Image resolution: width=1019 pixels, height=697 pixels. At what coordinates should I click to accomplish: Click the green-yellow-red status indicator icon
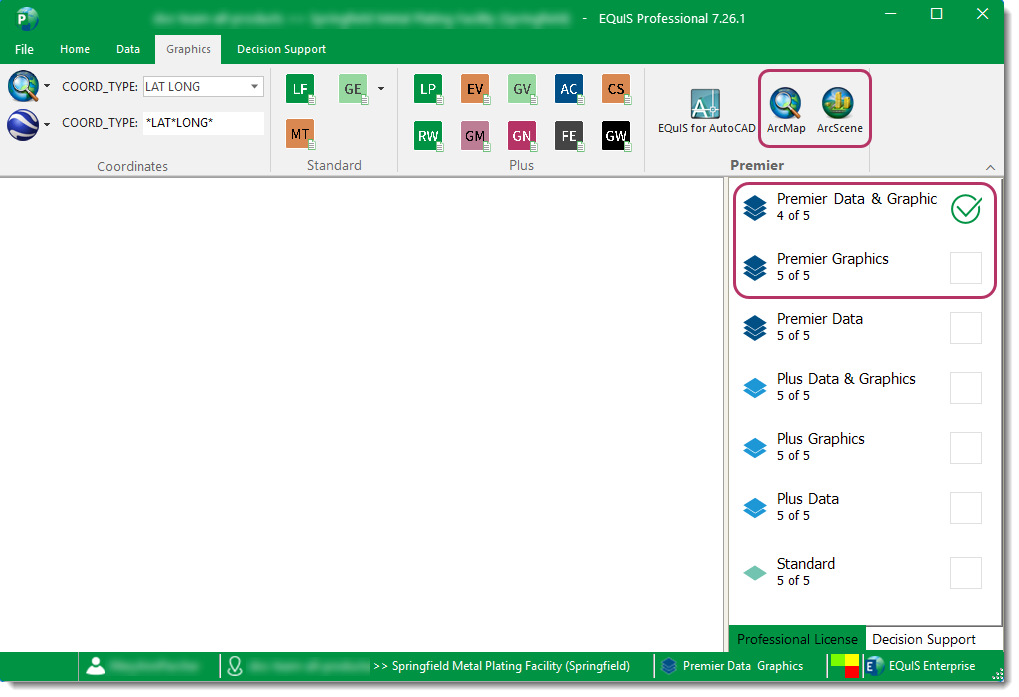point(845,666)
